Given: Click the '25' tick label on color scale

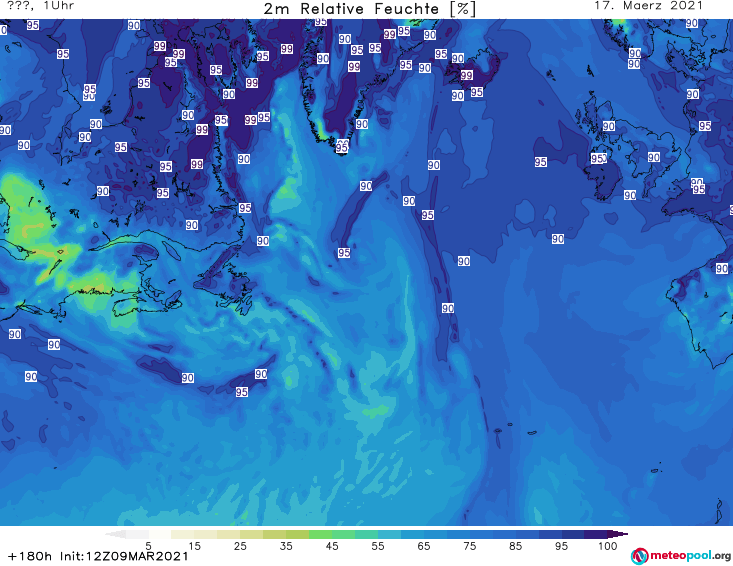Looking at the screenshot, I should [x=240, y=545].
